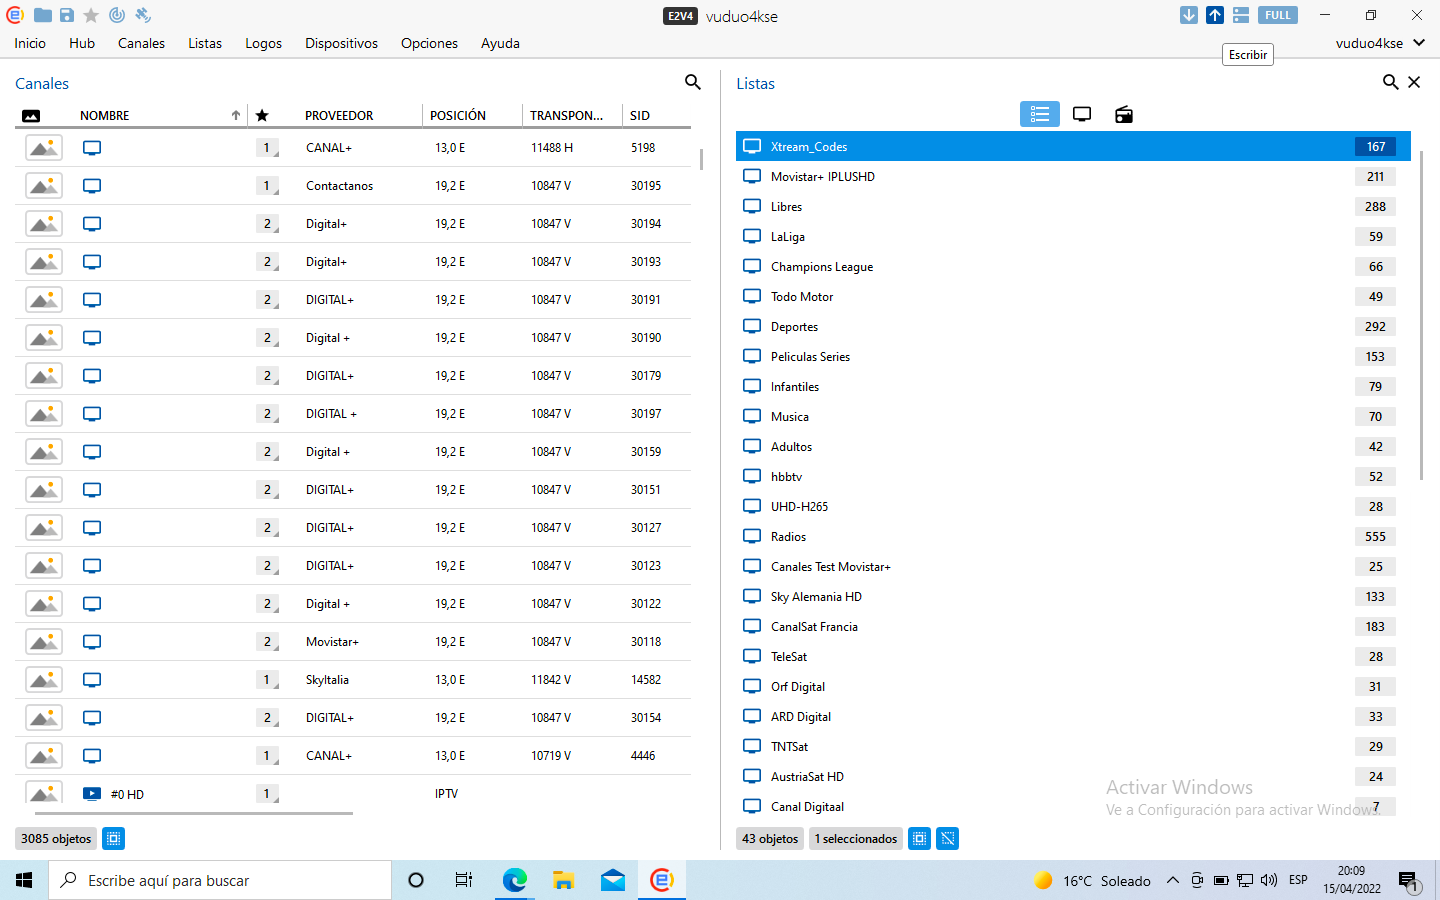Viewport: 1440px width, 900px height.
Task: Open the Dispositivos menu
Action: click(341, 43)
